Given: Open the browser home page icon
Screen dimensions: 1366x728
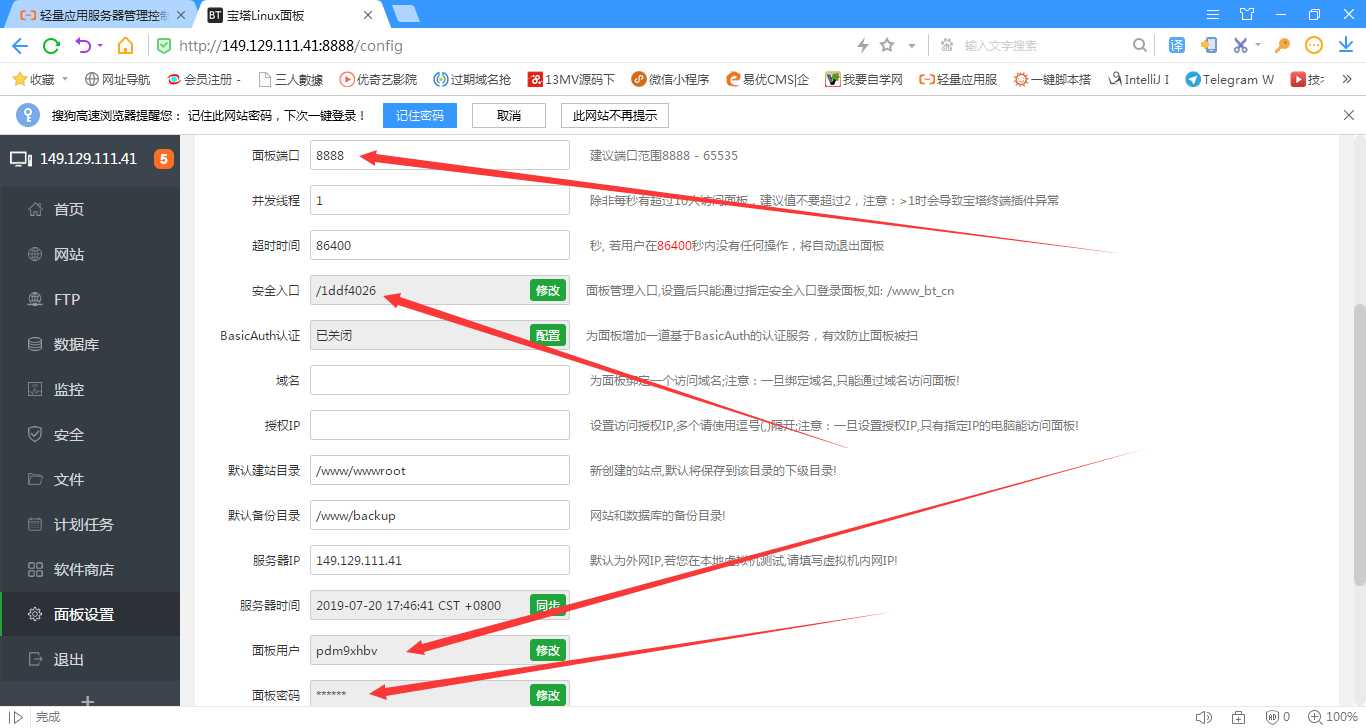Looking at the screenshot, I should click(x=125, y=45).
